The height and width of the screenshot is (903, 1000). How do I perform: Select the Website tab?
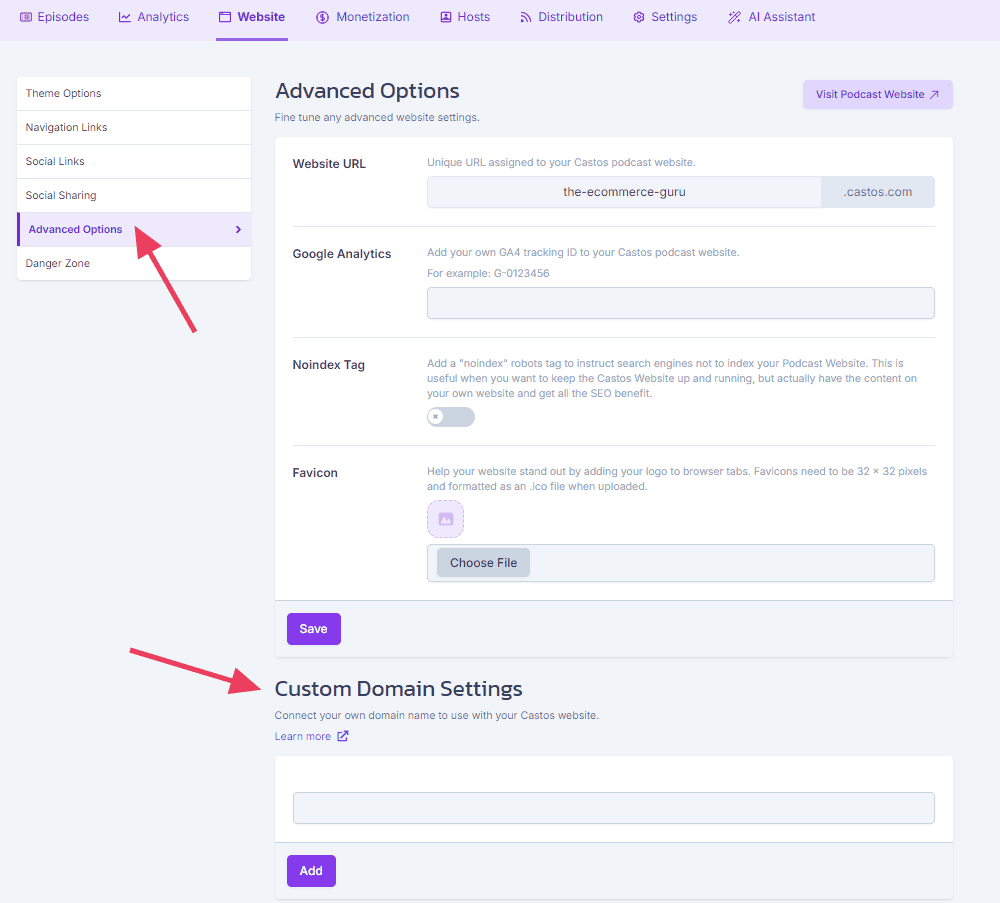click(252, 17)
